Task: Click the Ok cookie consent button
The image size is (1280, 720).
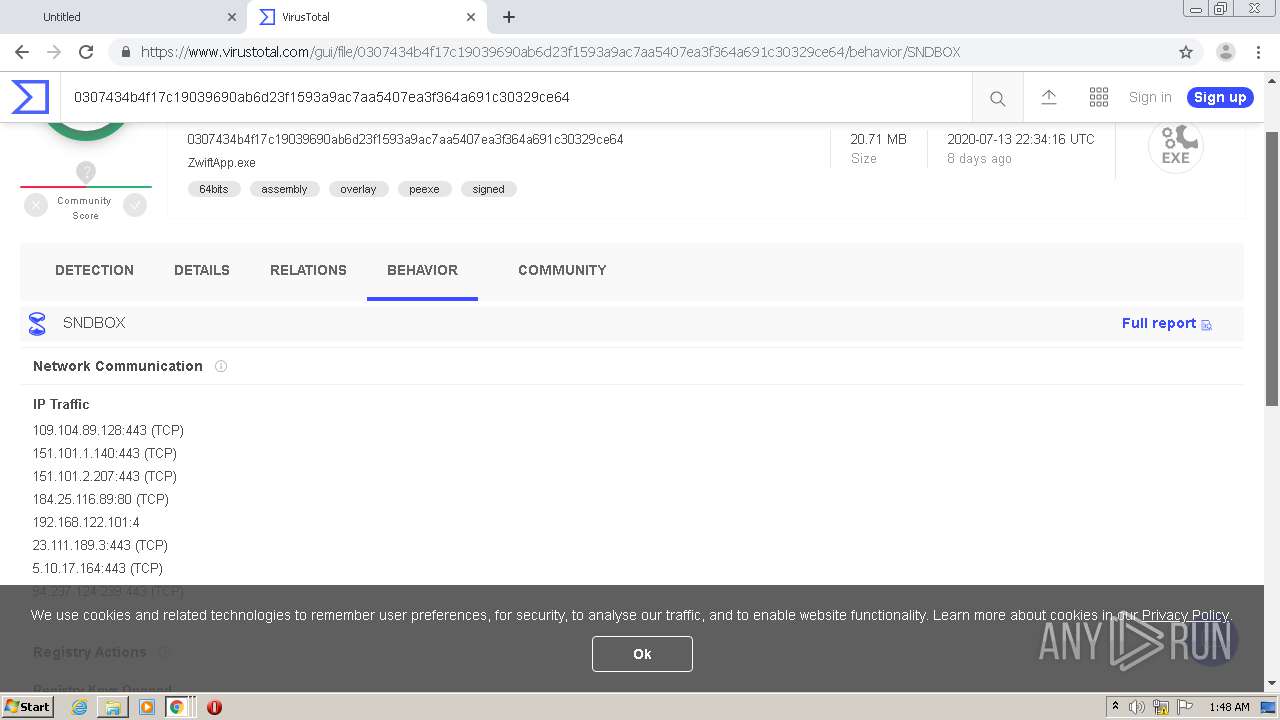Action: (x=642, y=654)
